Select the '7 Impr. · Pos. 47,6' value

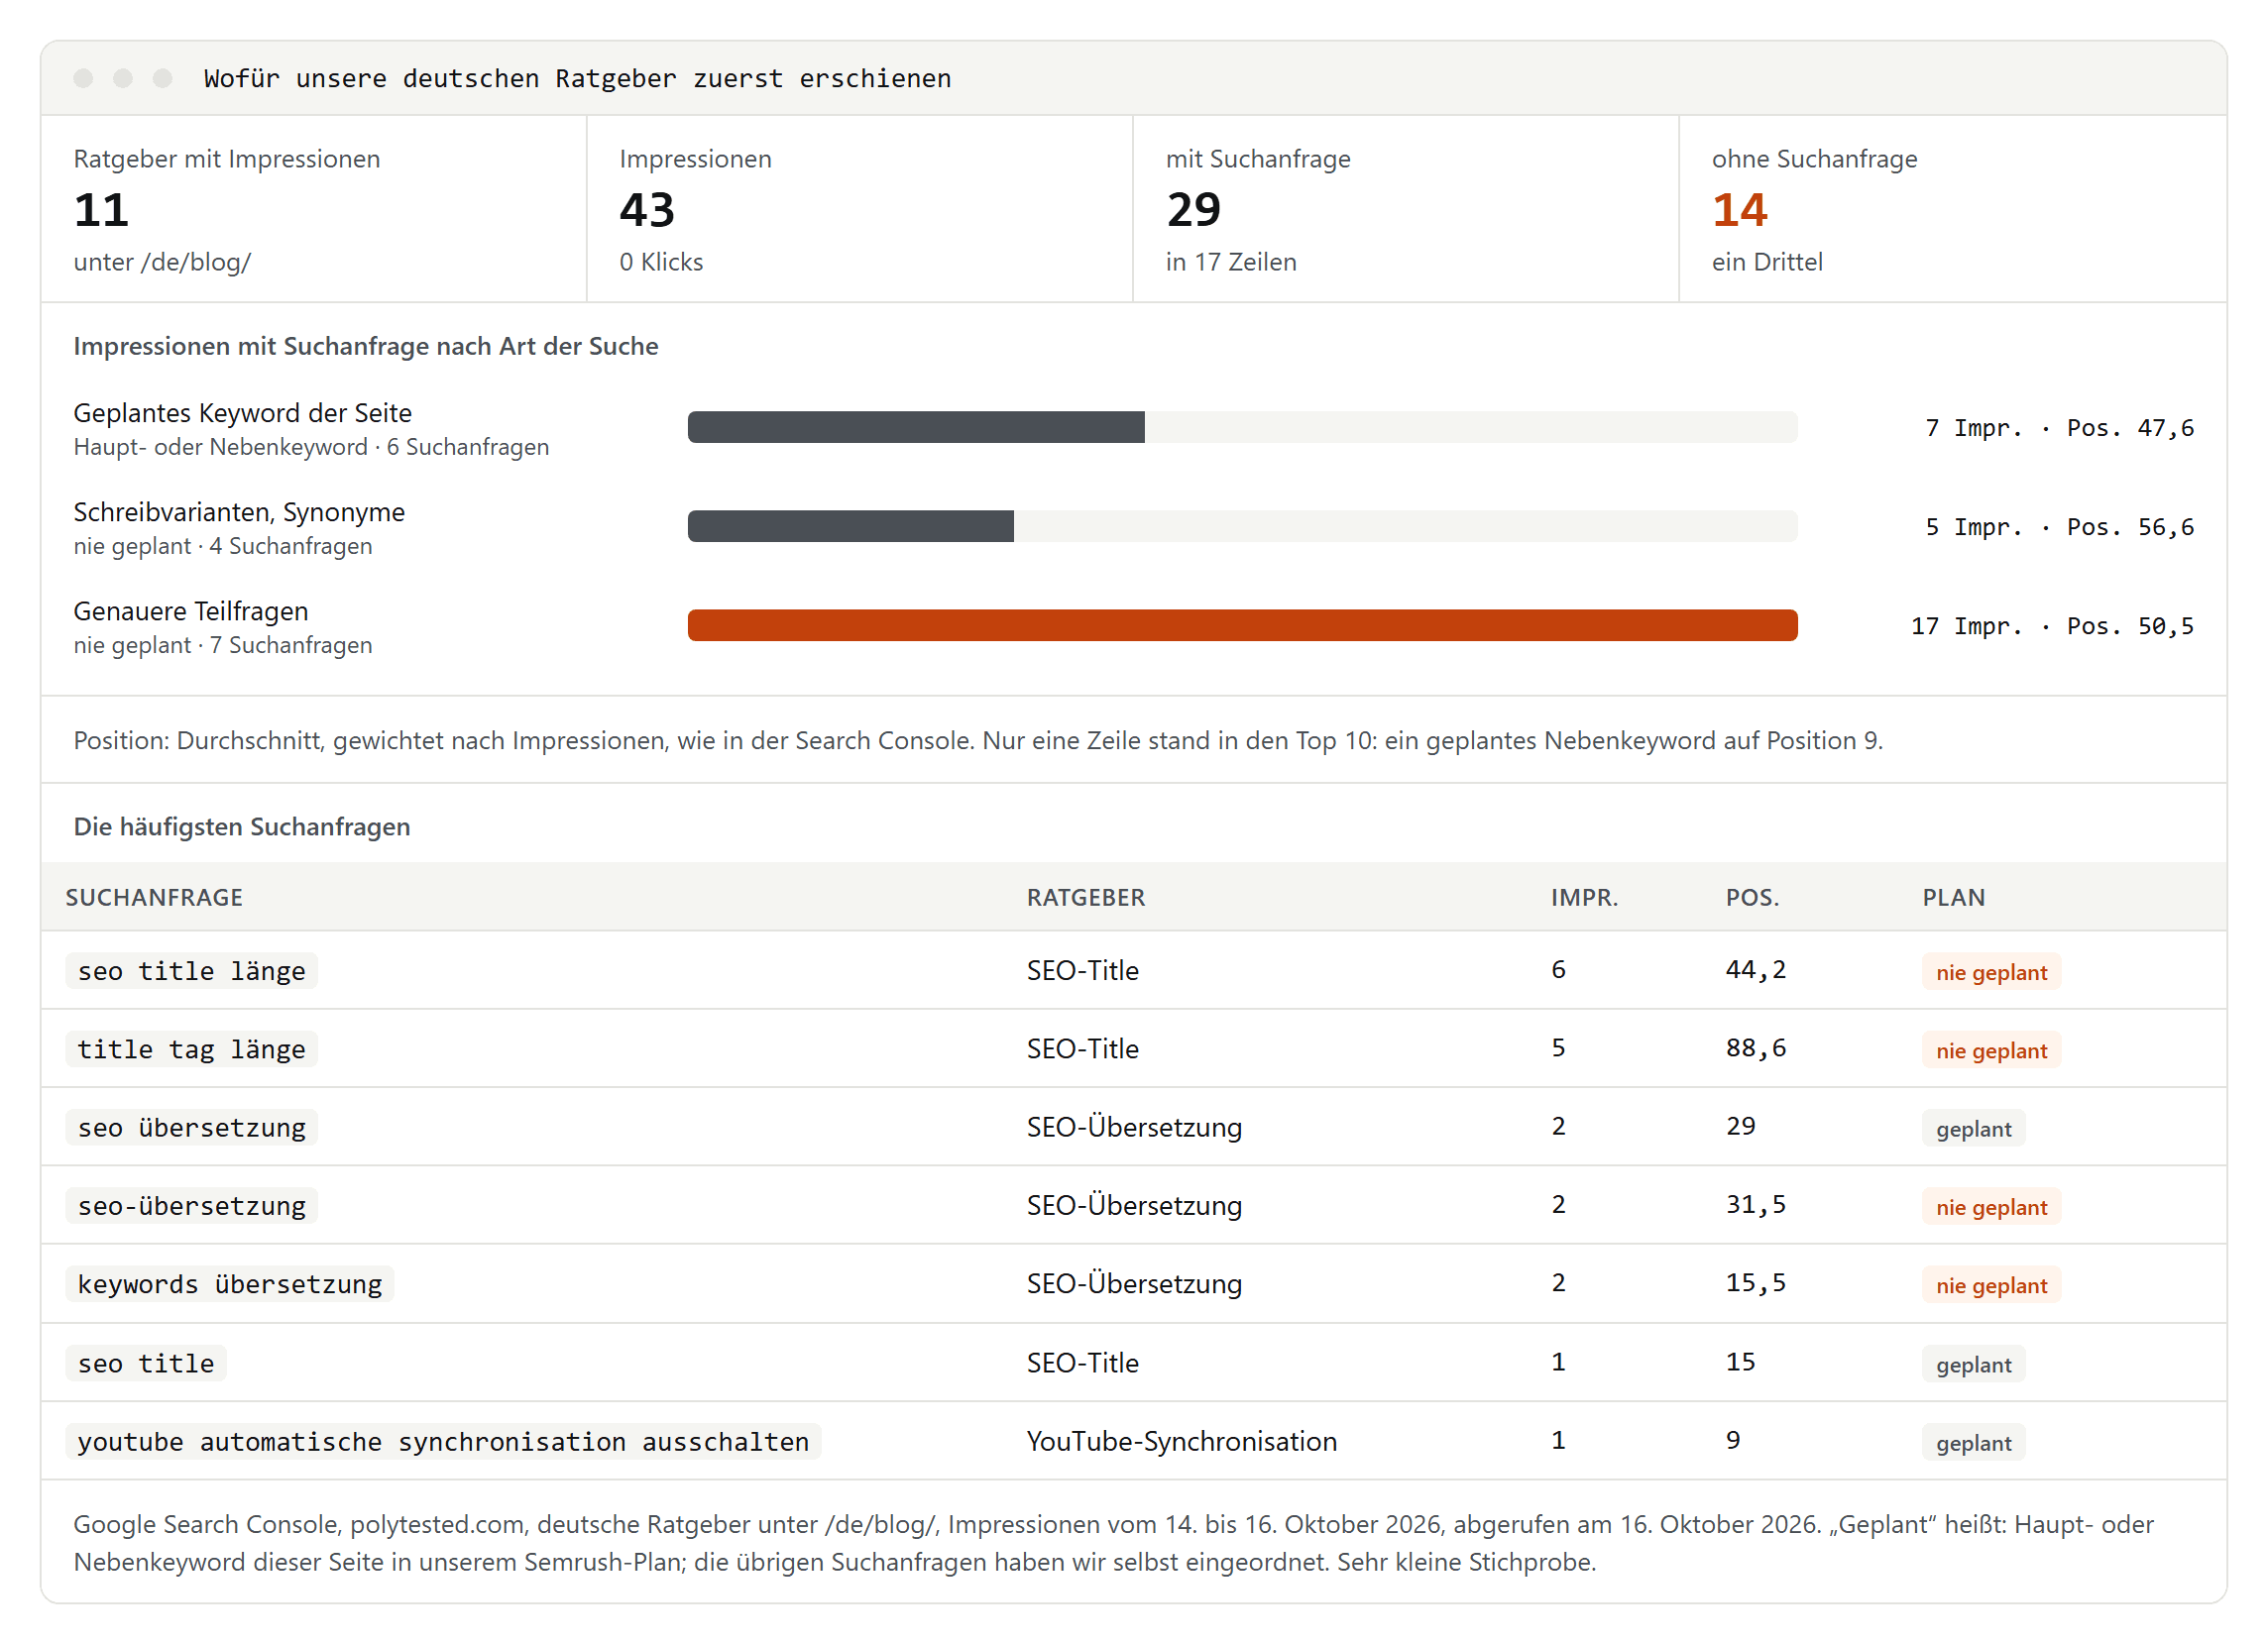tap(2059, 428)
